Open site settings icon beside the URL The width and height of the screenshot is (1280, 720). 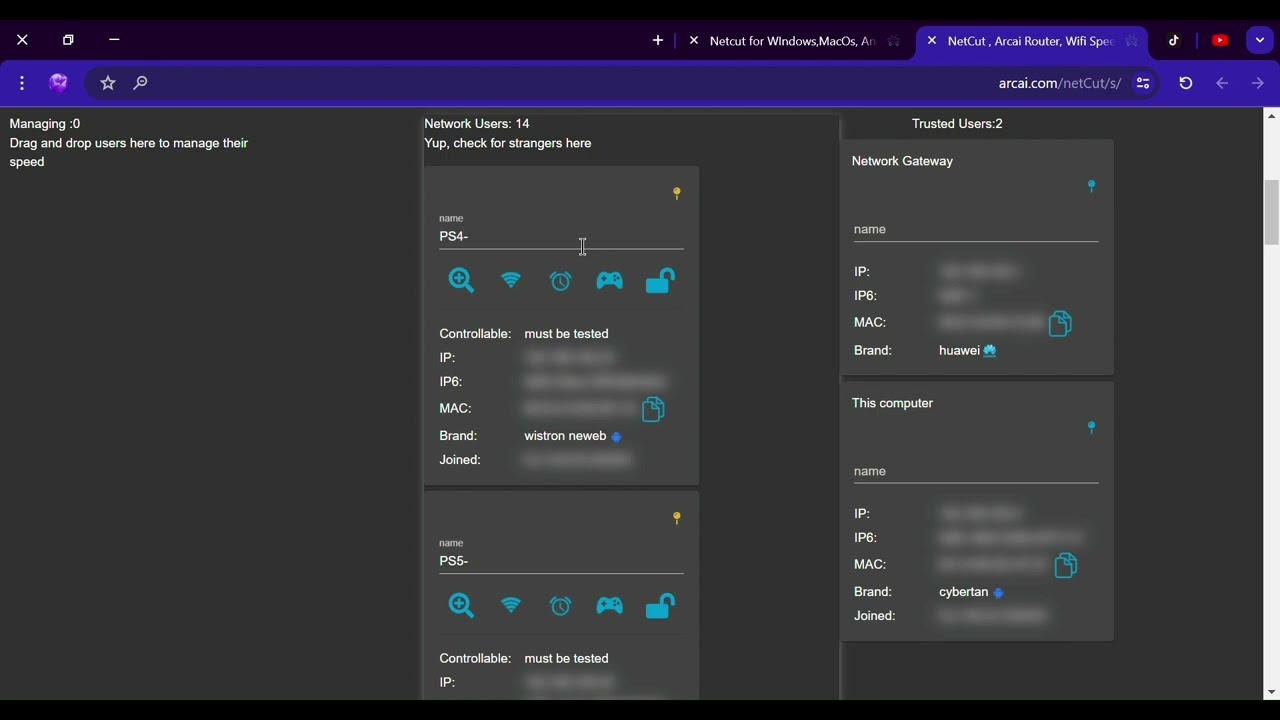click(x=1143, y=83)
